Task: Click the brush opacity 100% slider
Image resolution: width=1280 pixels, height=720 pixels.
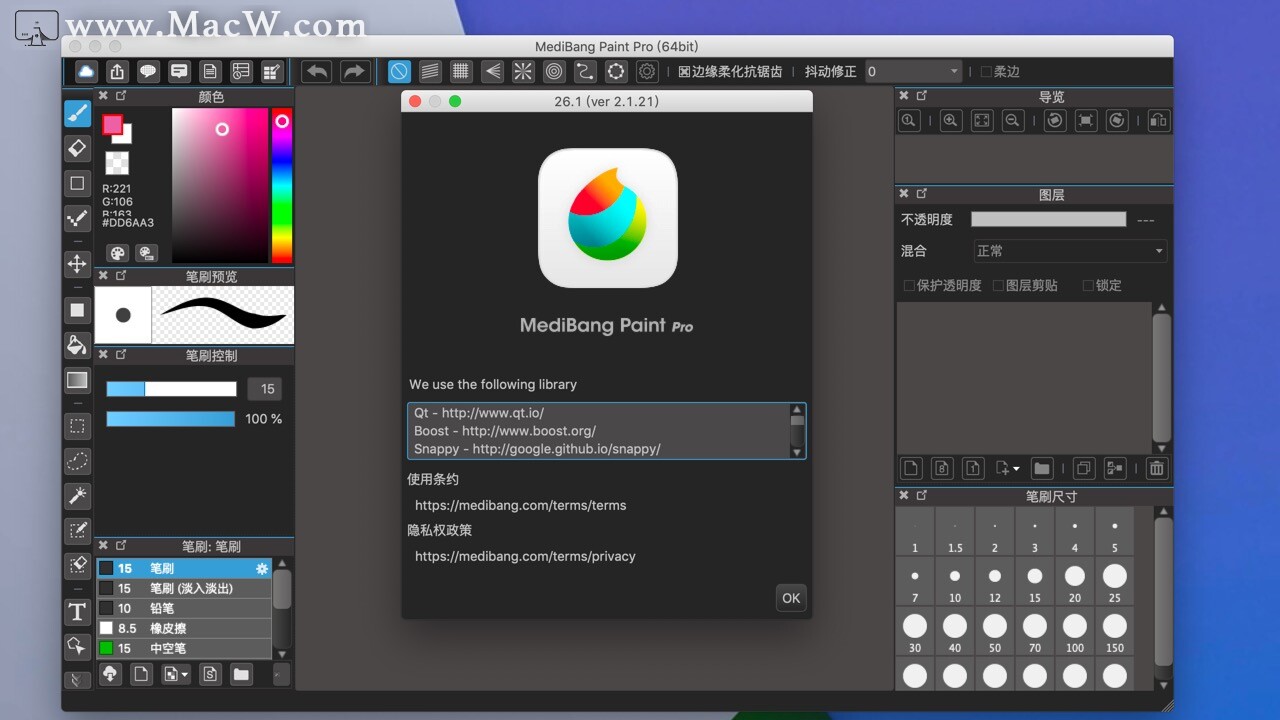Action: click(x=171, y=418)
